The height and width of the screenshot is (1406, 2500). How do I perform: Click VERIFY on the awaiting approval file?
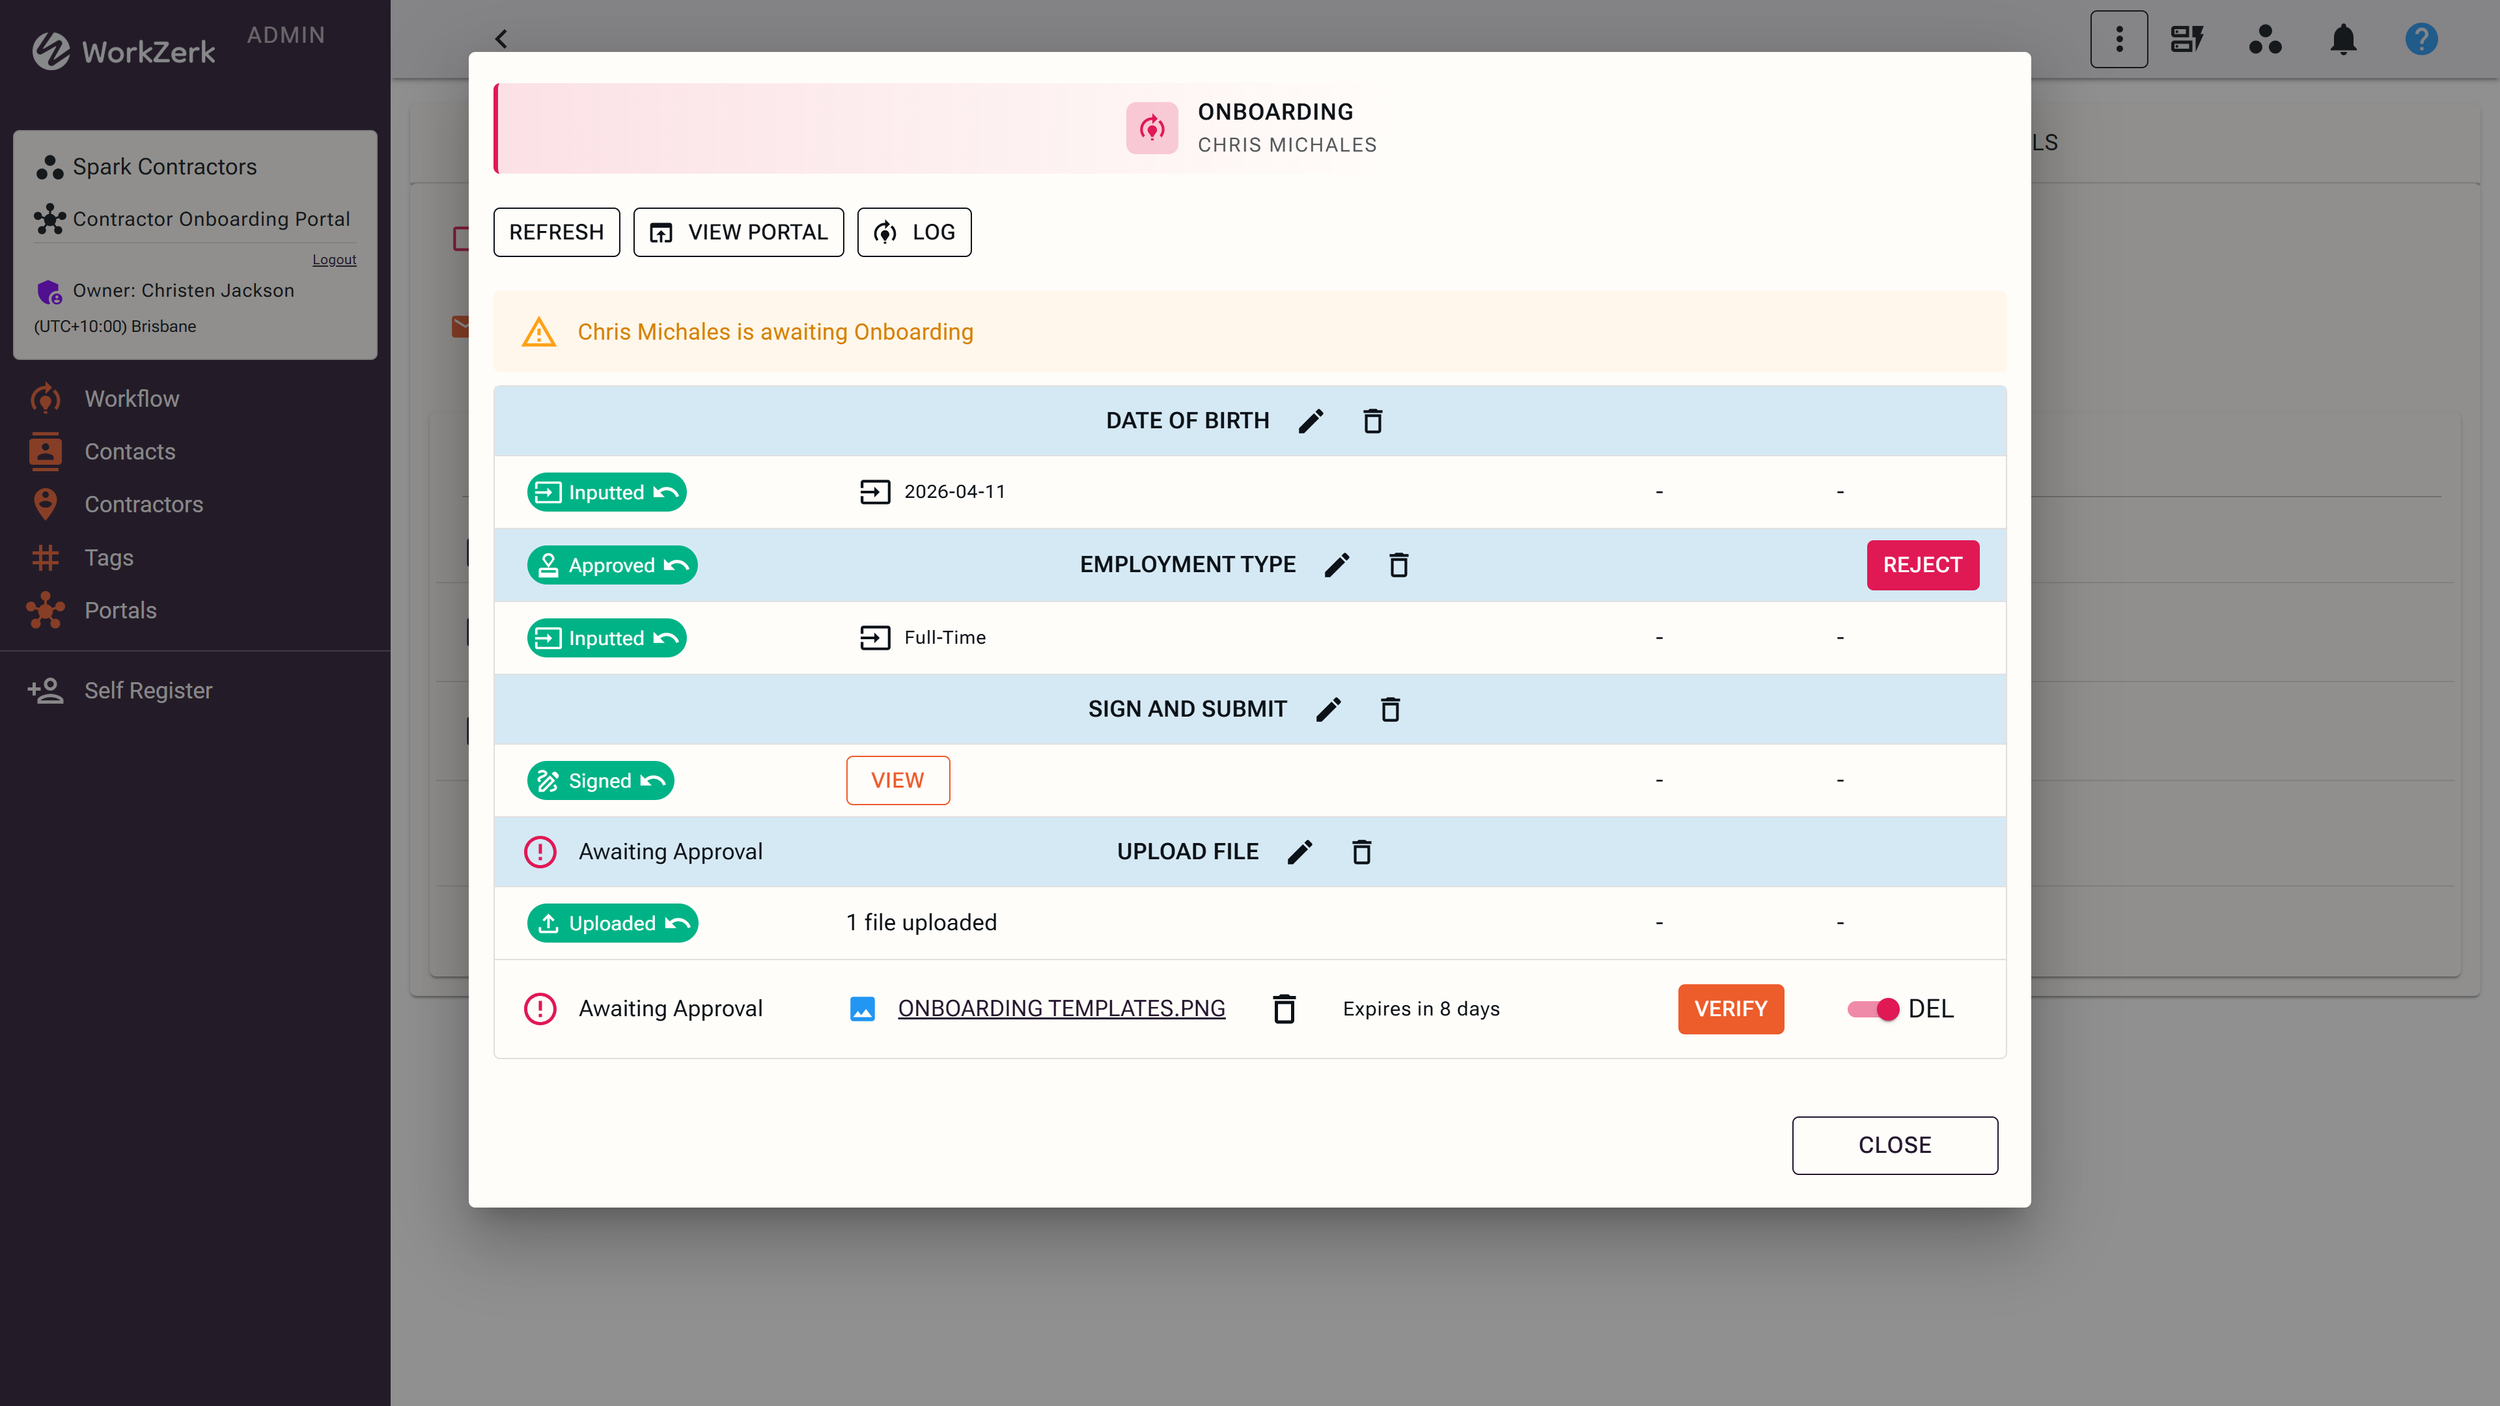1730,1008
